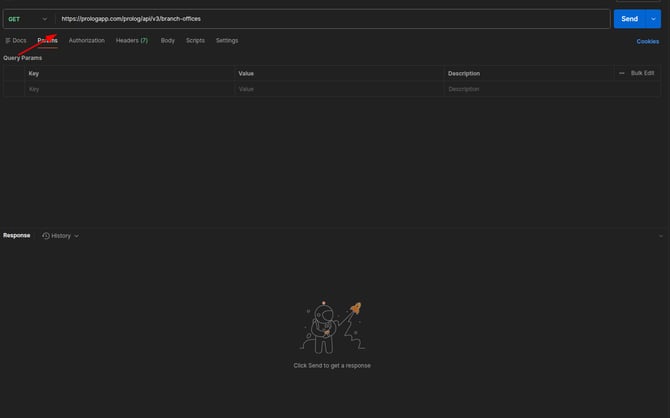
Task: Collapse the Response panel chevron
Action: (661, 236)
